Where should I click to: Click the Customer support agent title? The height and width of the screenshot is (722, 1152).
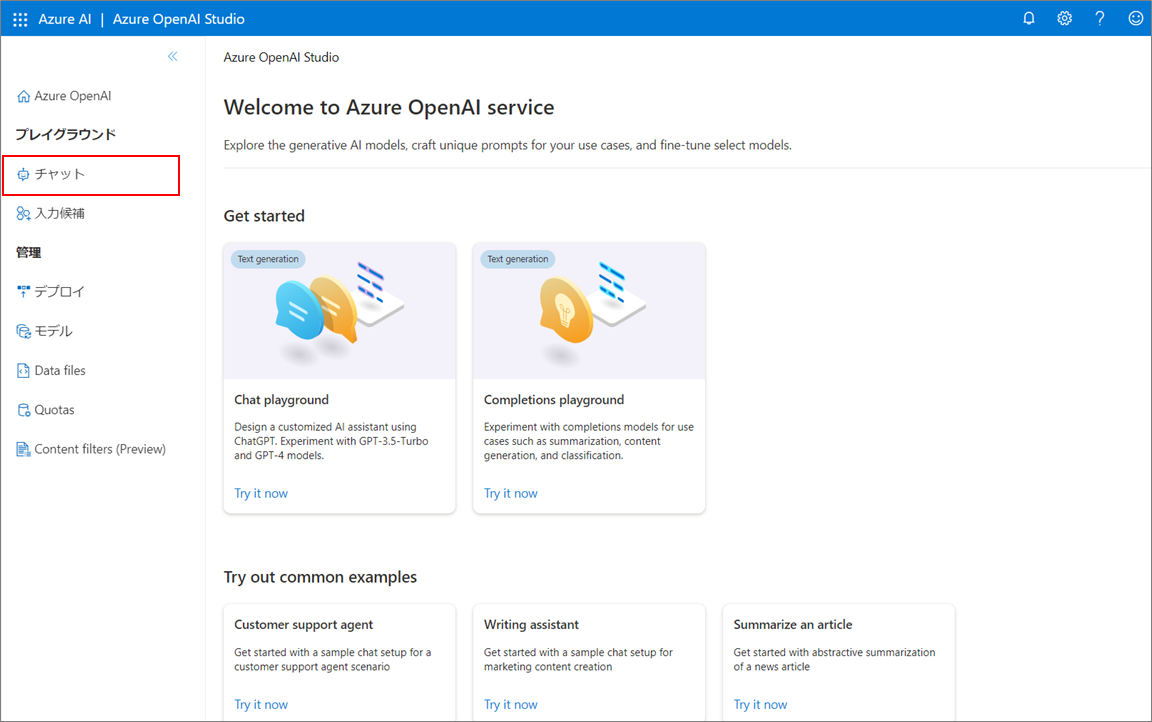(x=303, y=624)
